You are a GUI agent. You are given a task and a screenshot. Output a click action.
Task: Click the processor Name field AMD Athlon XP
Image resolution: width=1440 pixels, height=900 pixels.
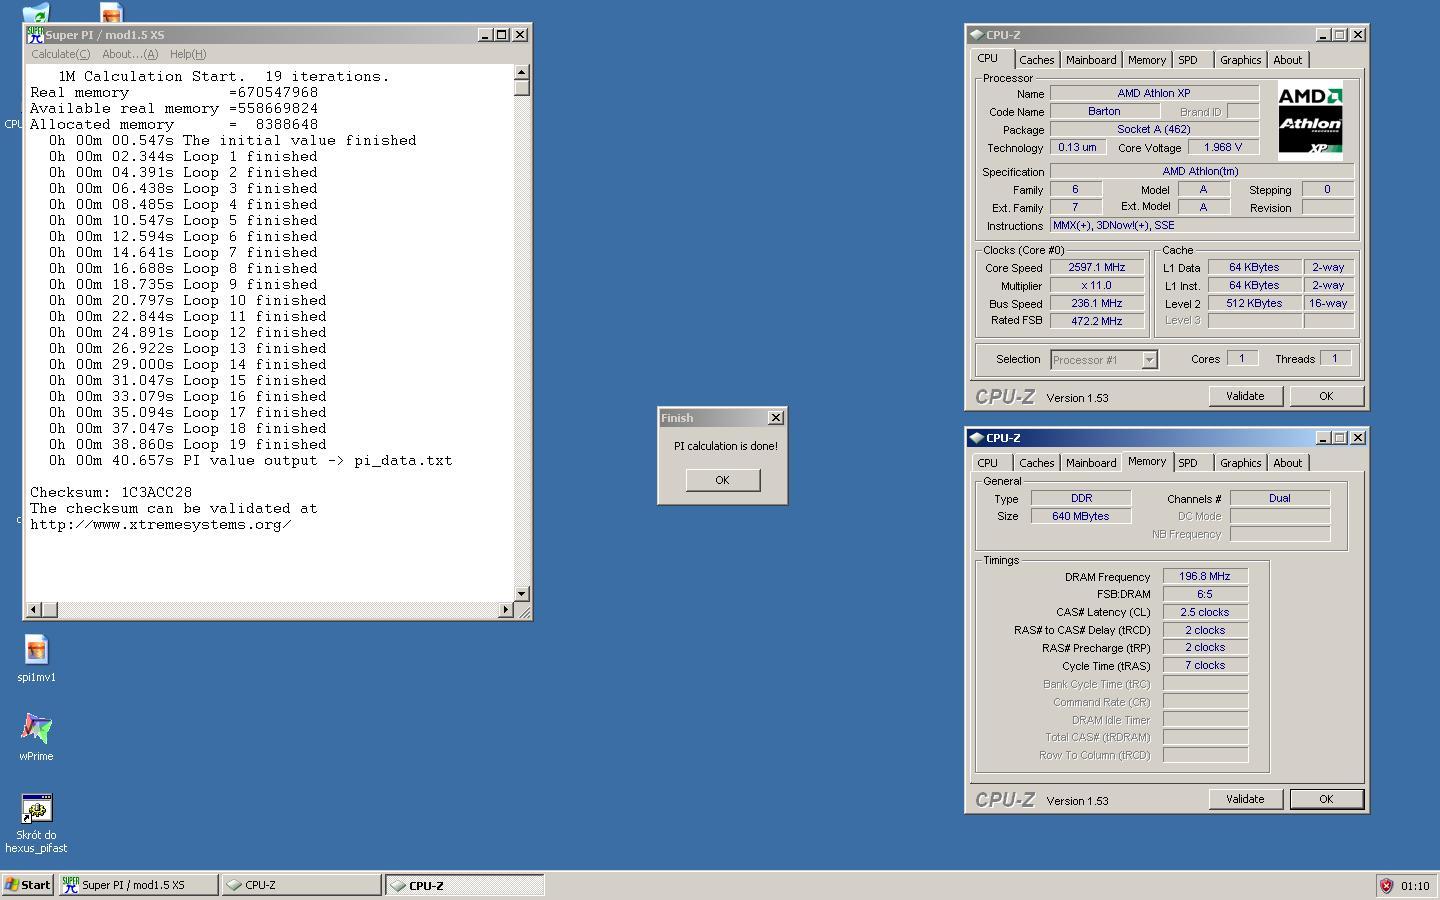(1154, 93)
